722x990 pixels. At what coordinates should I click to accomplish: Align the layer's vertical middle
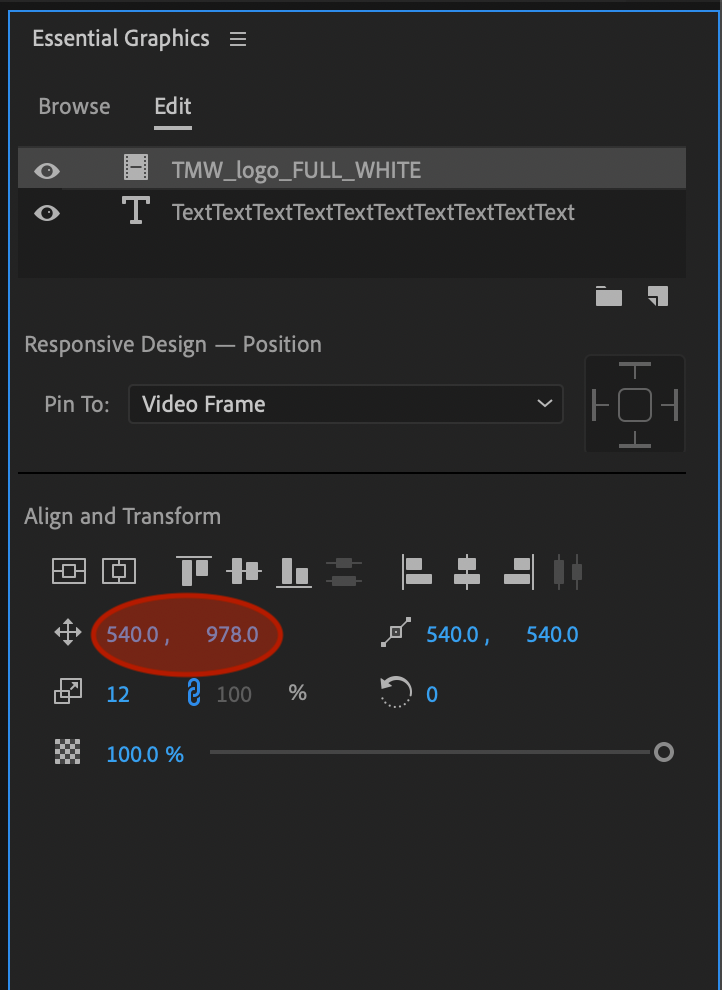click(x=244, y=571)
